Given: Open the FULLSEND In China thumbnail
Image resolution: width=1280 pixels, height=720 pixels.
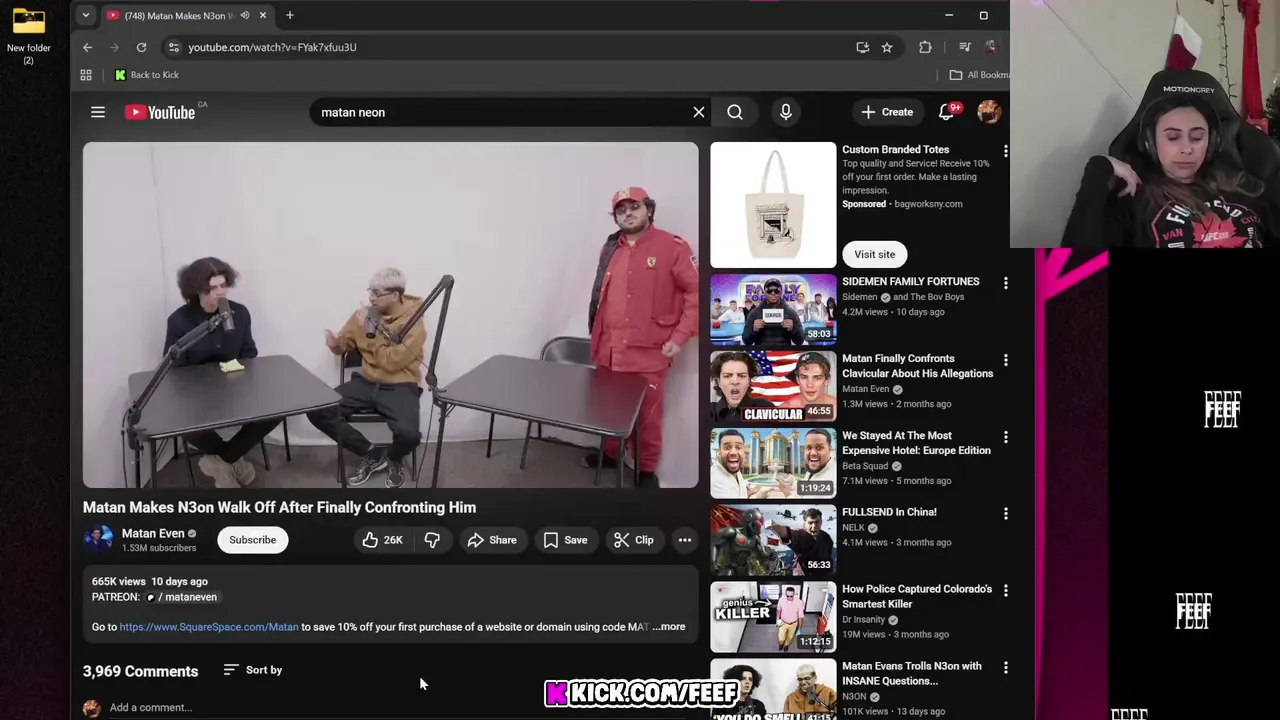Looking at the screenshot, I should (773, 540).
